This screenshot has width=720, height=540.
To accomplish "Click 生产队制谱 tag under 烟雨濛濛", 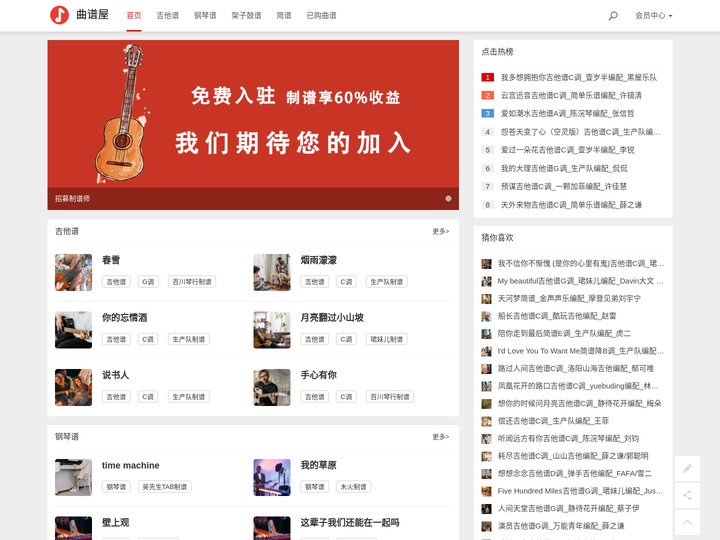I will (x=387, y=281).
